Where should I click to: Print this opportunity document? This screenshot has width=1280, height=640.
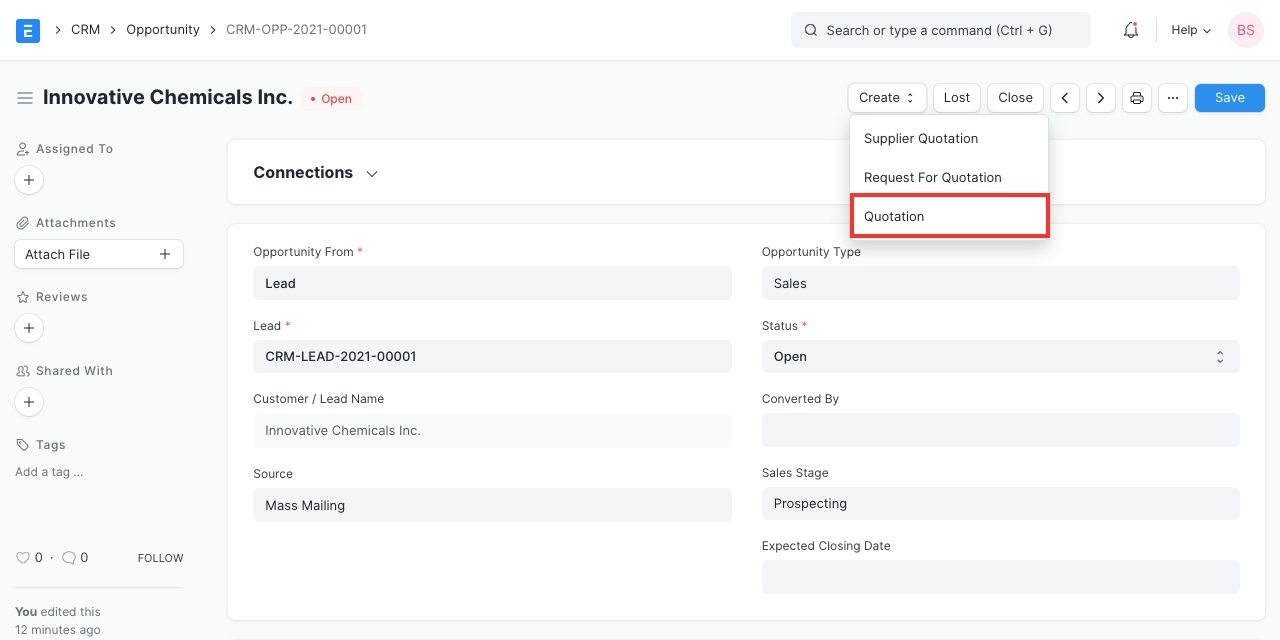click(1136, 98)
